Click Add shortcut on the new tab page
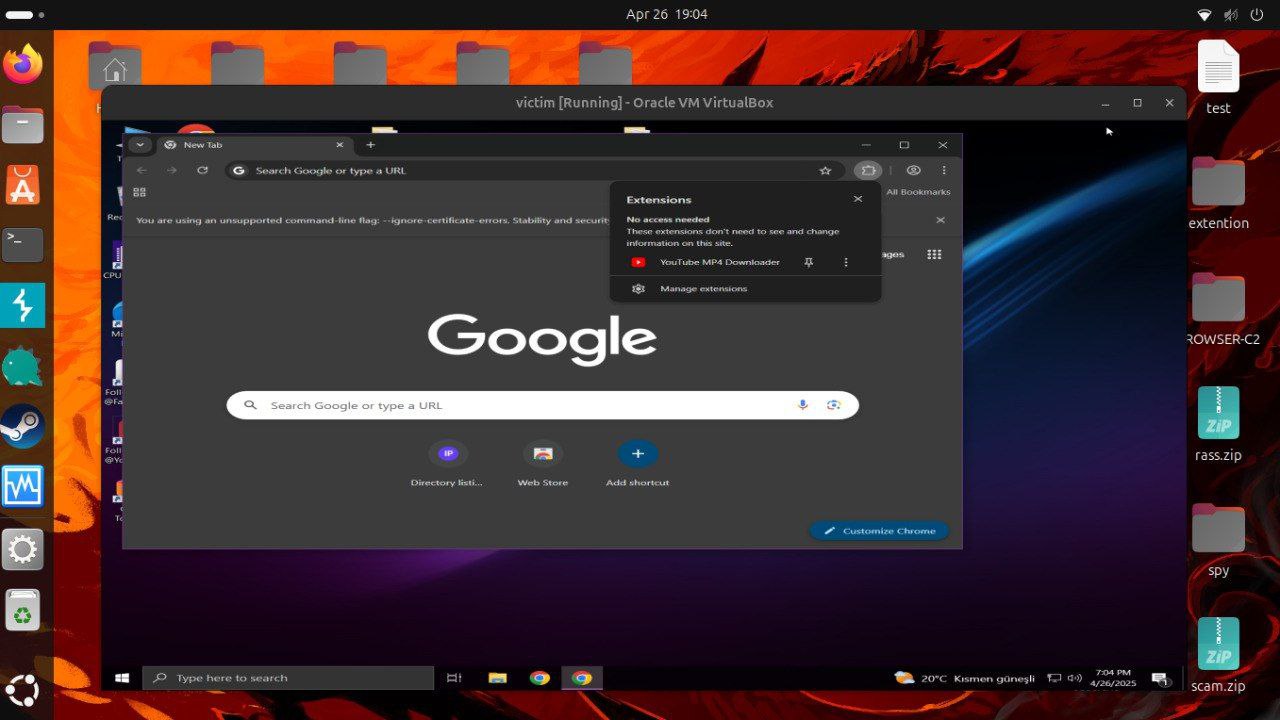The height and width of the screenshot is (720, 1280). (638, 465)
